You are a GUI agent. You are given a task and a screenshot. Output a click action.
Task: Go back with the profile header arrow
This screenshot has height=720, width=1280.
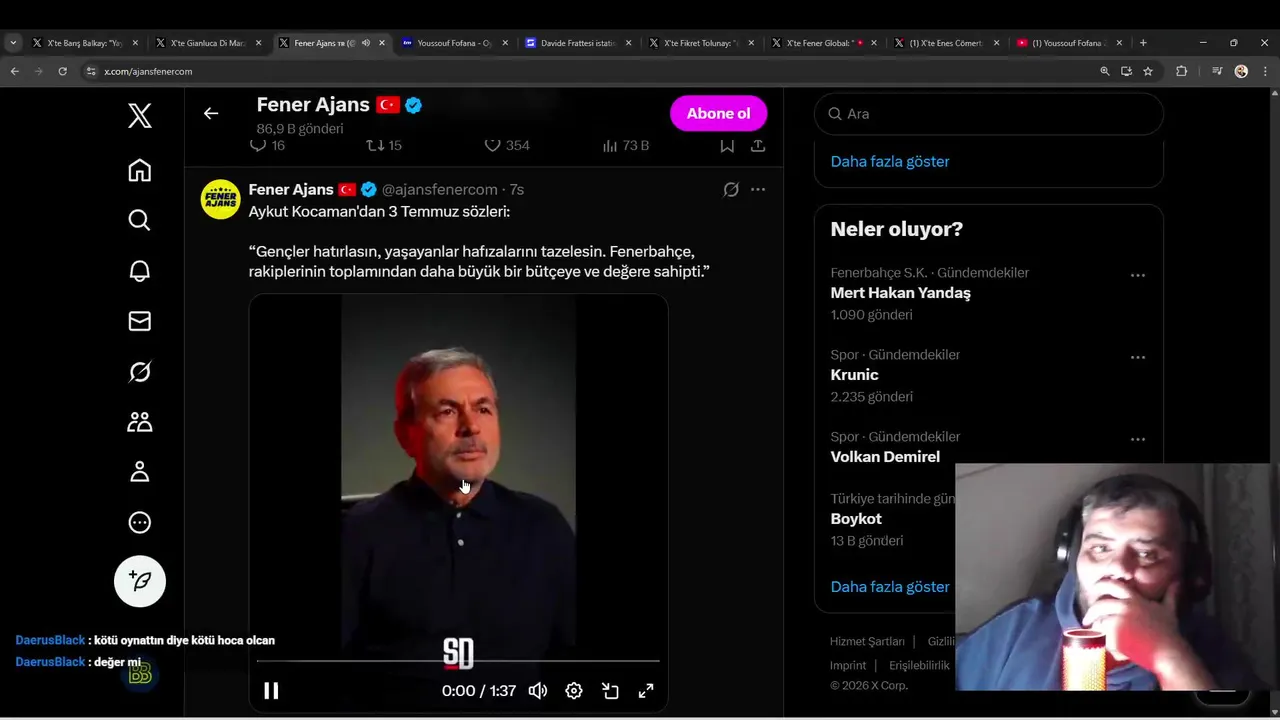pyautogui.click(x=211, y=113)
